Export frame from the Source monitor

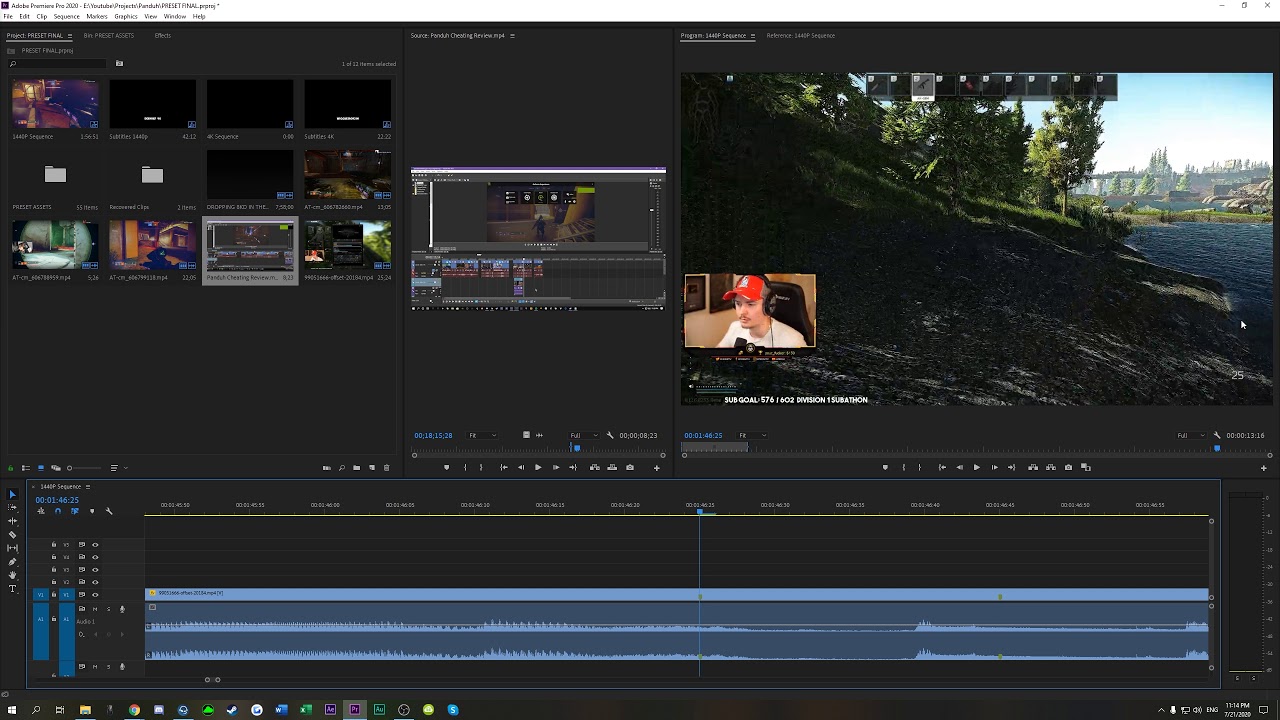pos(629,467)
